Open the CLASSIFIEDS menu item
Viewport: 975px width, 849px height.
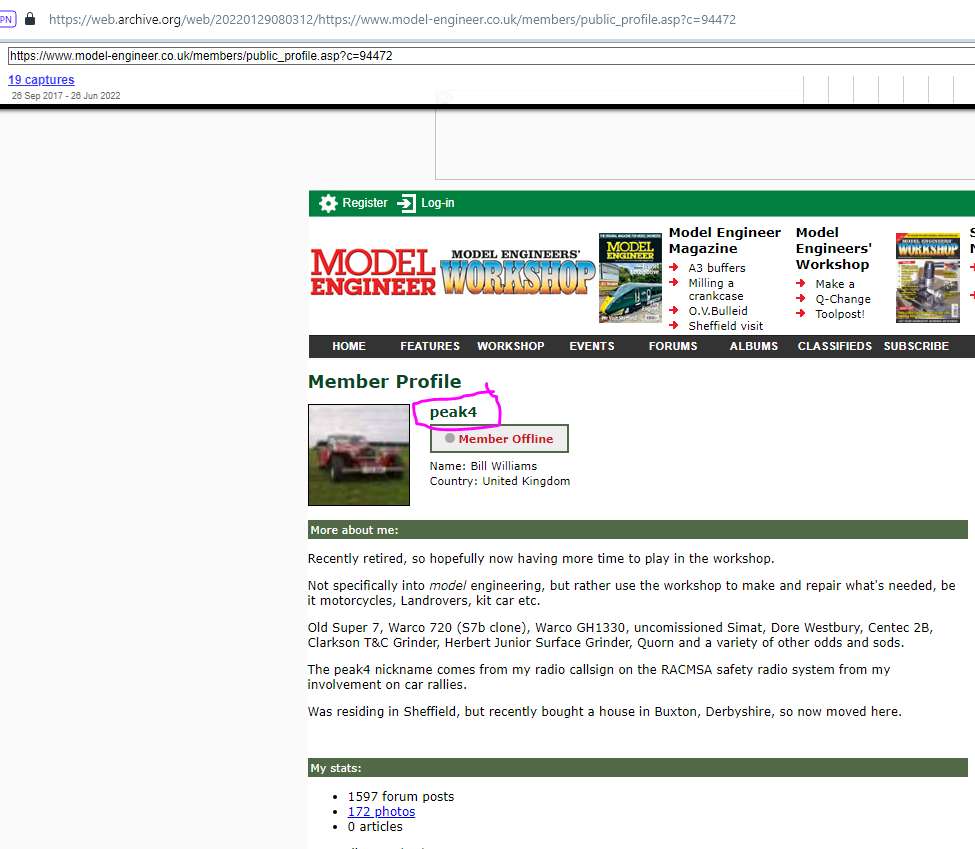point(834,346)
